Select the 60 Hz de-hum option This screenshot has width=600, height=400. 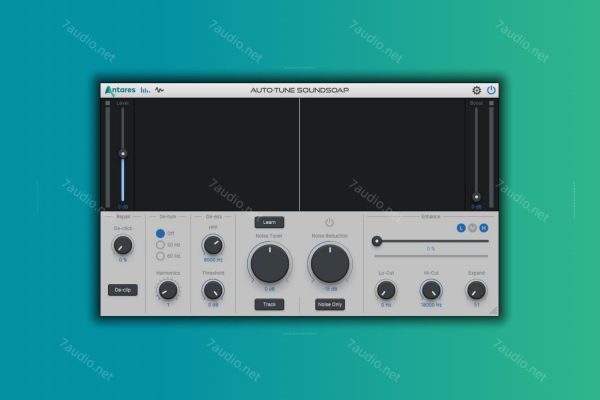coord(160,256)
